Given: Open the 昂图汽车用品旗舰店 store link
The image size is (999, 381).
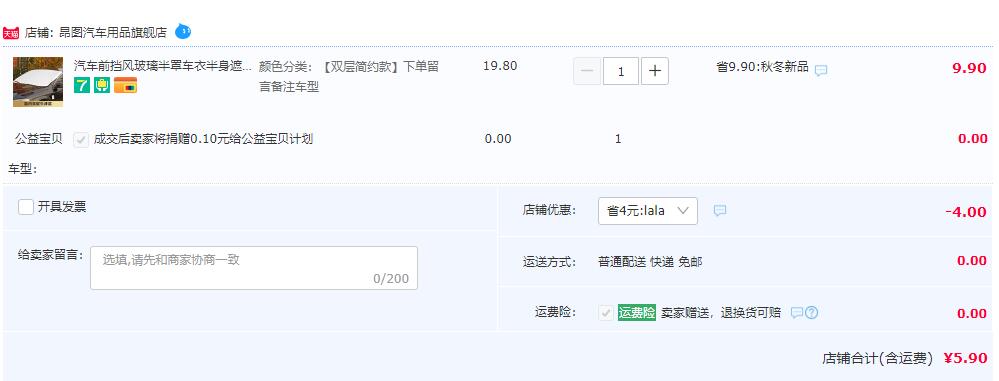Looking at the screenshot, I should pos(113,32).
